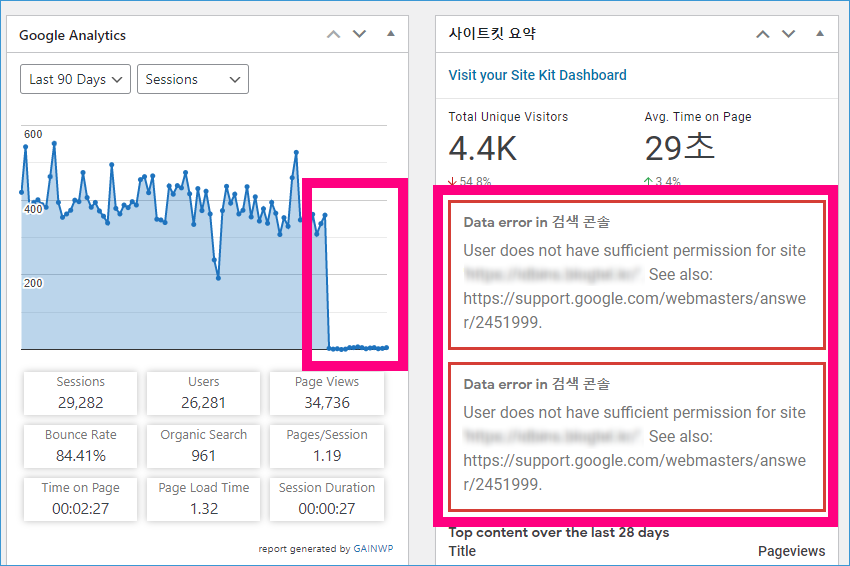Select the Sessions 29,282 stat box
Image resolution: width=850 pixels, height=566 pixels.
pos(80,393)
